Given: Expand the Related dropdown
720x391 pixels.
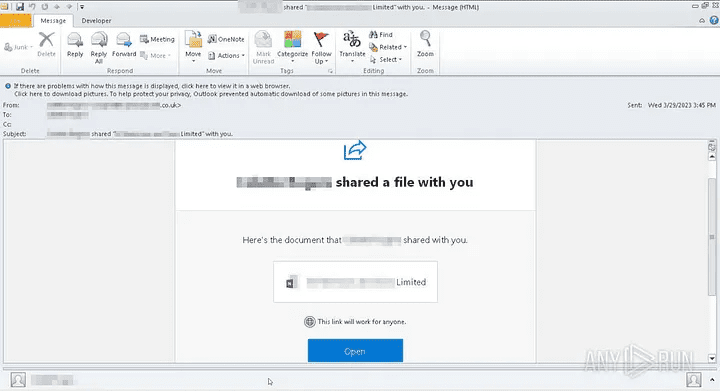Looking at the screenshot, I should 388,47.
